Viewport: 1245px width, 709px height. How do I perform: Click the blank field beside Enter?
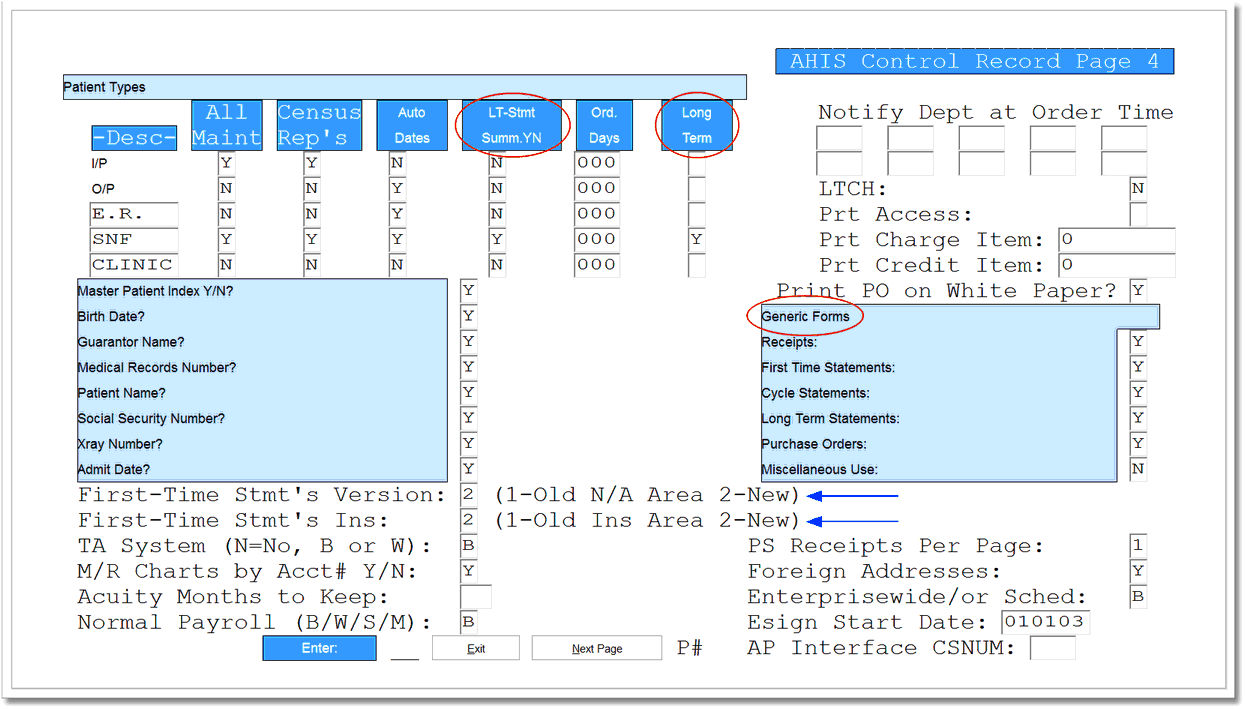click(404, 650)
